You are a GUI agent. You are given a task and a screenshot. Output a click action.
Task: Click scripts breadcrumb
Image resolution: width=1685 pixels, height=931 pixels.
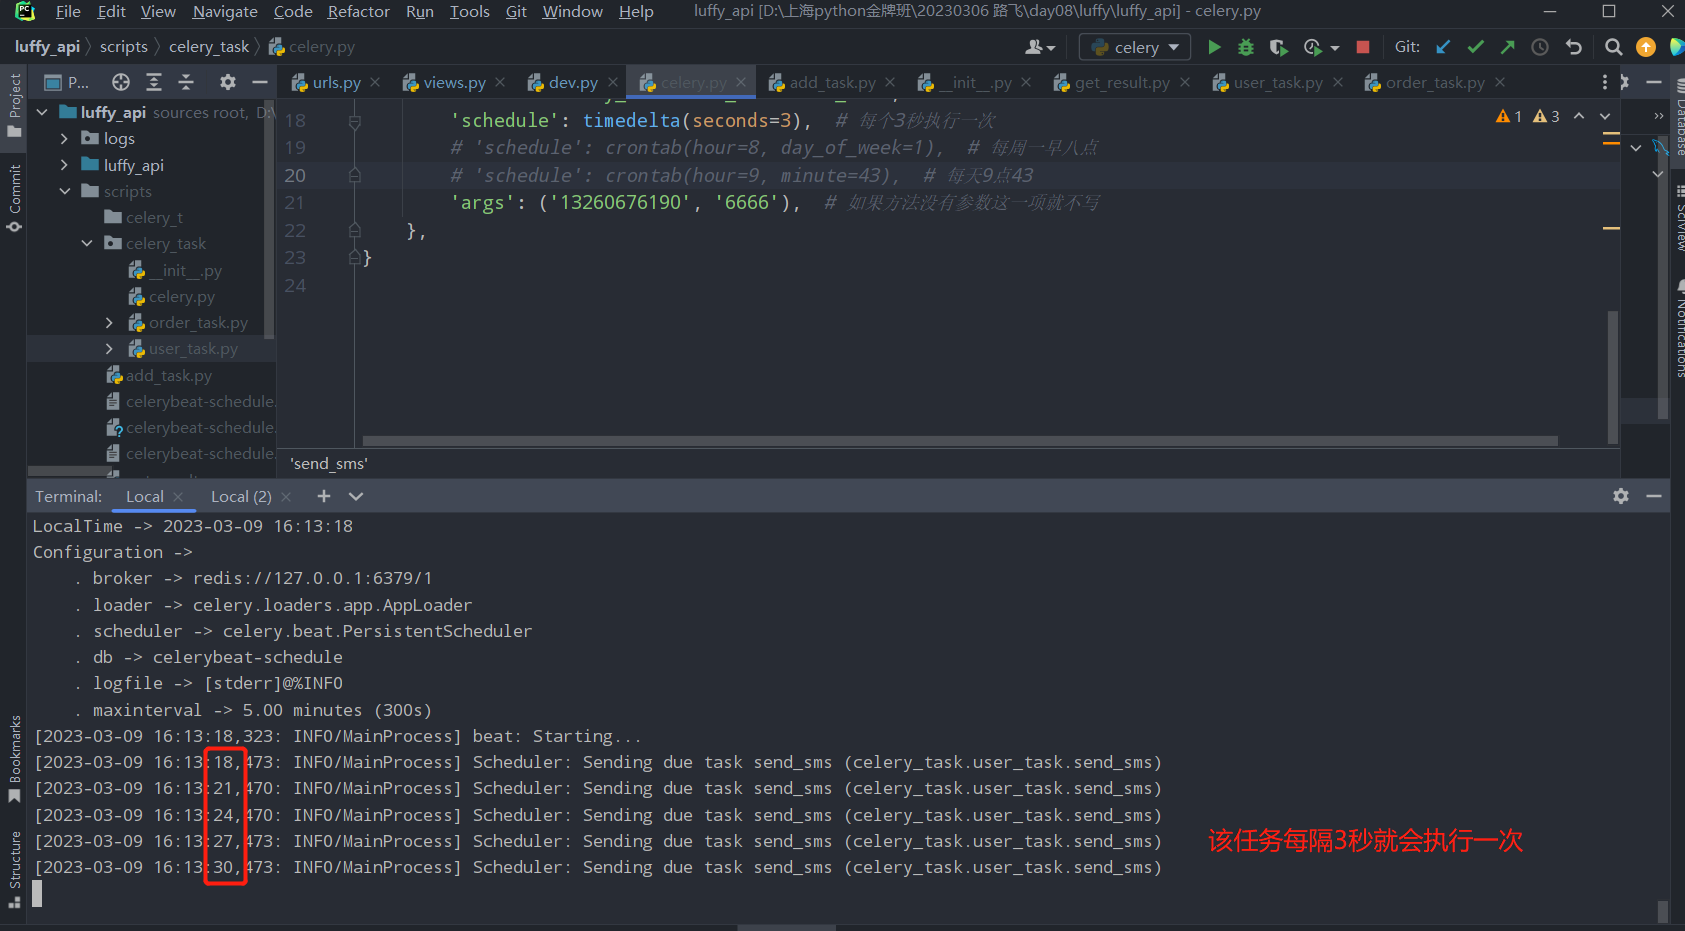coord(123,47)
